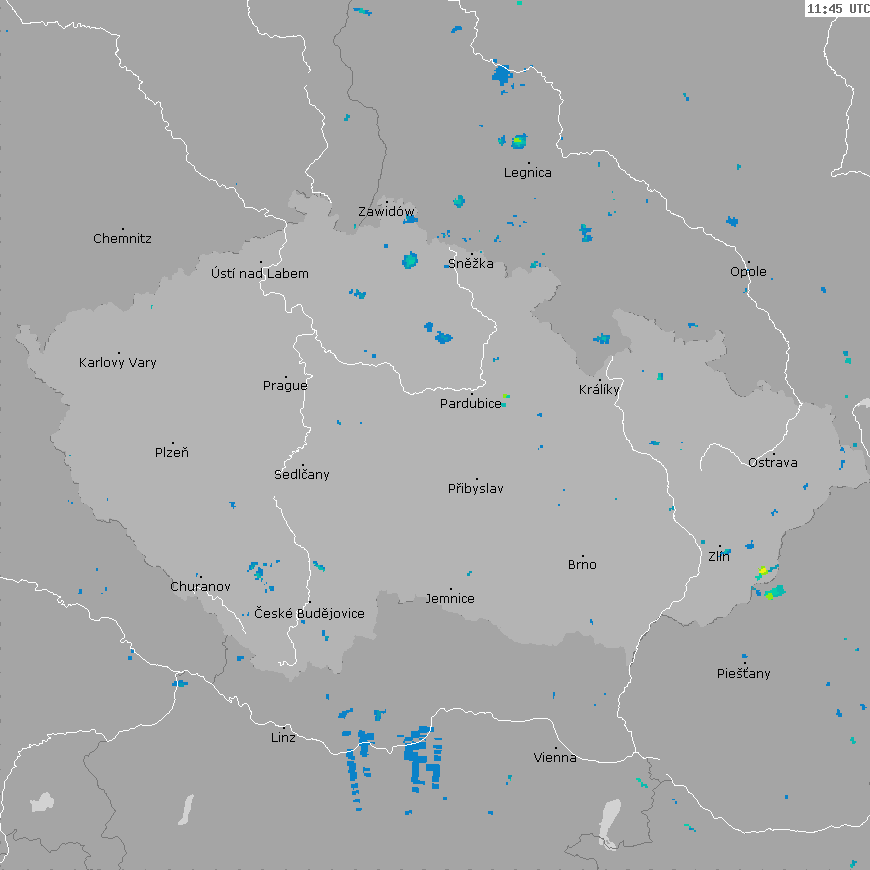Select the Pardubice map label

[x=470, y=404]
